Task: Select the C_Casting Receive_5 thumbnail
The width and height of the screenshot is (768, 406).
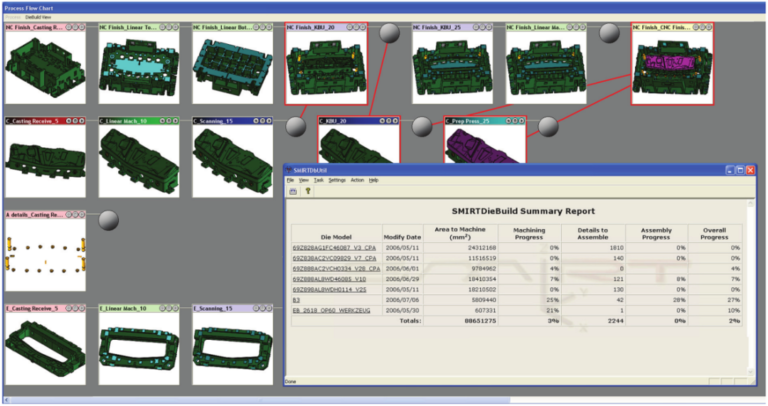Action: coord(45,161)
